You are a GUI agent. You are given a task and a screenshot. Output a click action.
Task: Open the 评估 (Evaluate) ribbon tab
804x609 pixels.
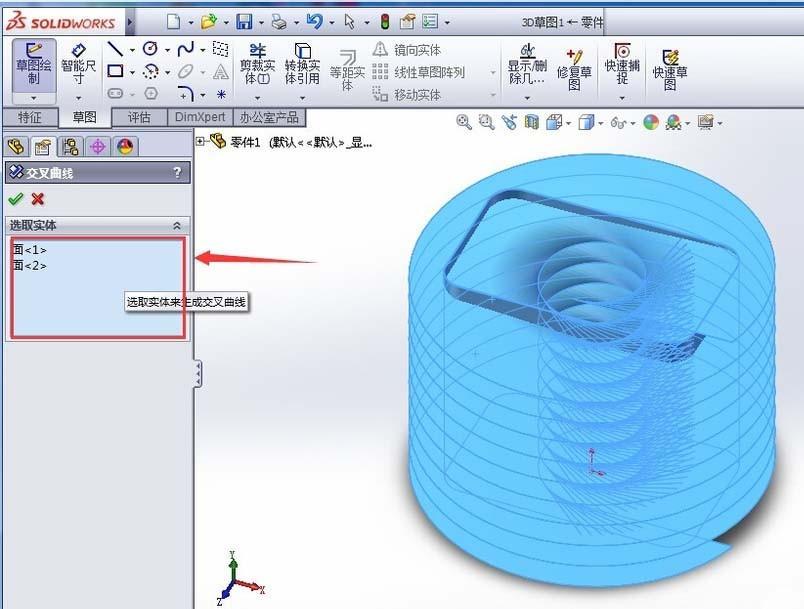[x=141, y=116]
